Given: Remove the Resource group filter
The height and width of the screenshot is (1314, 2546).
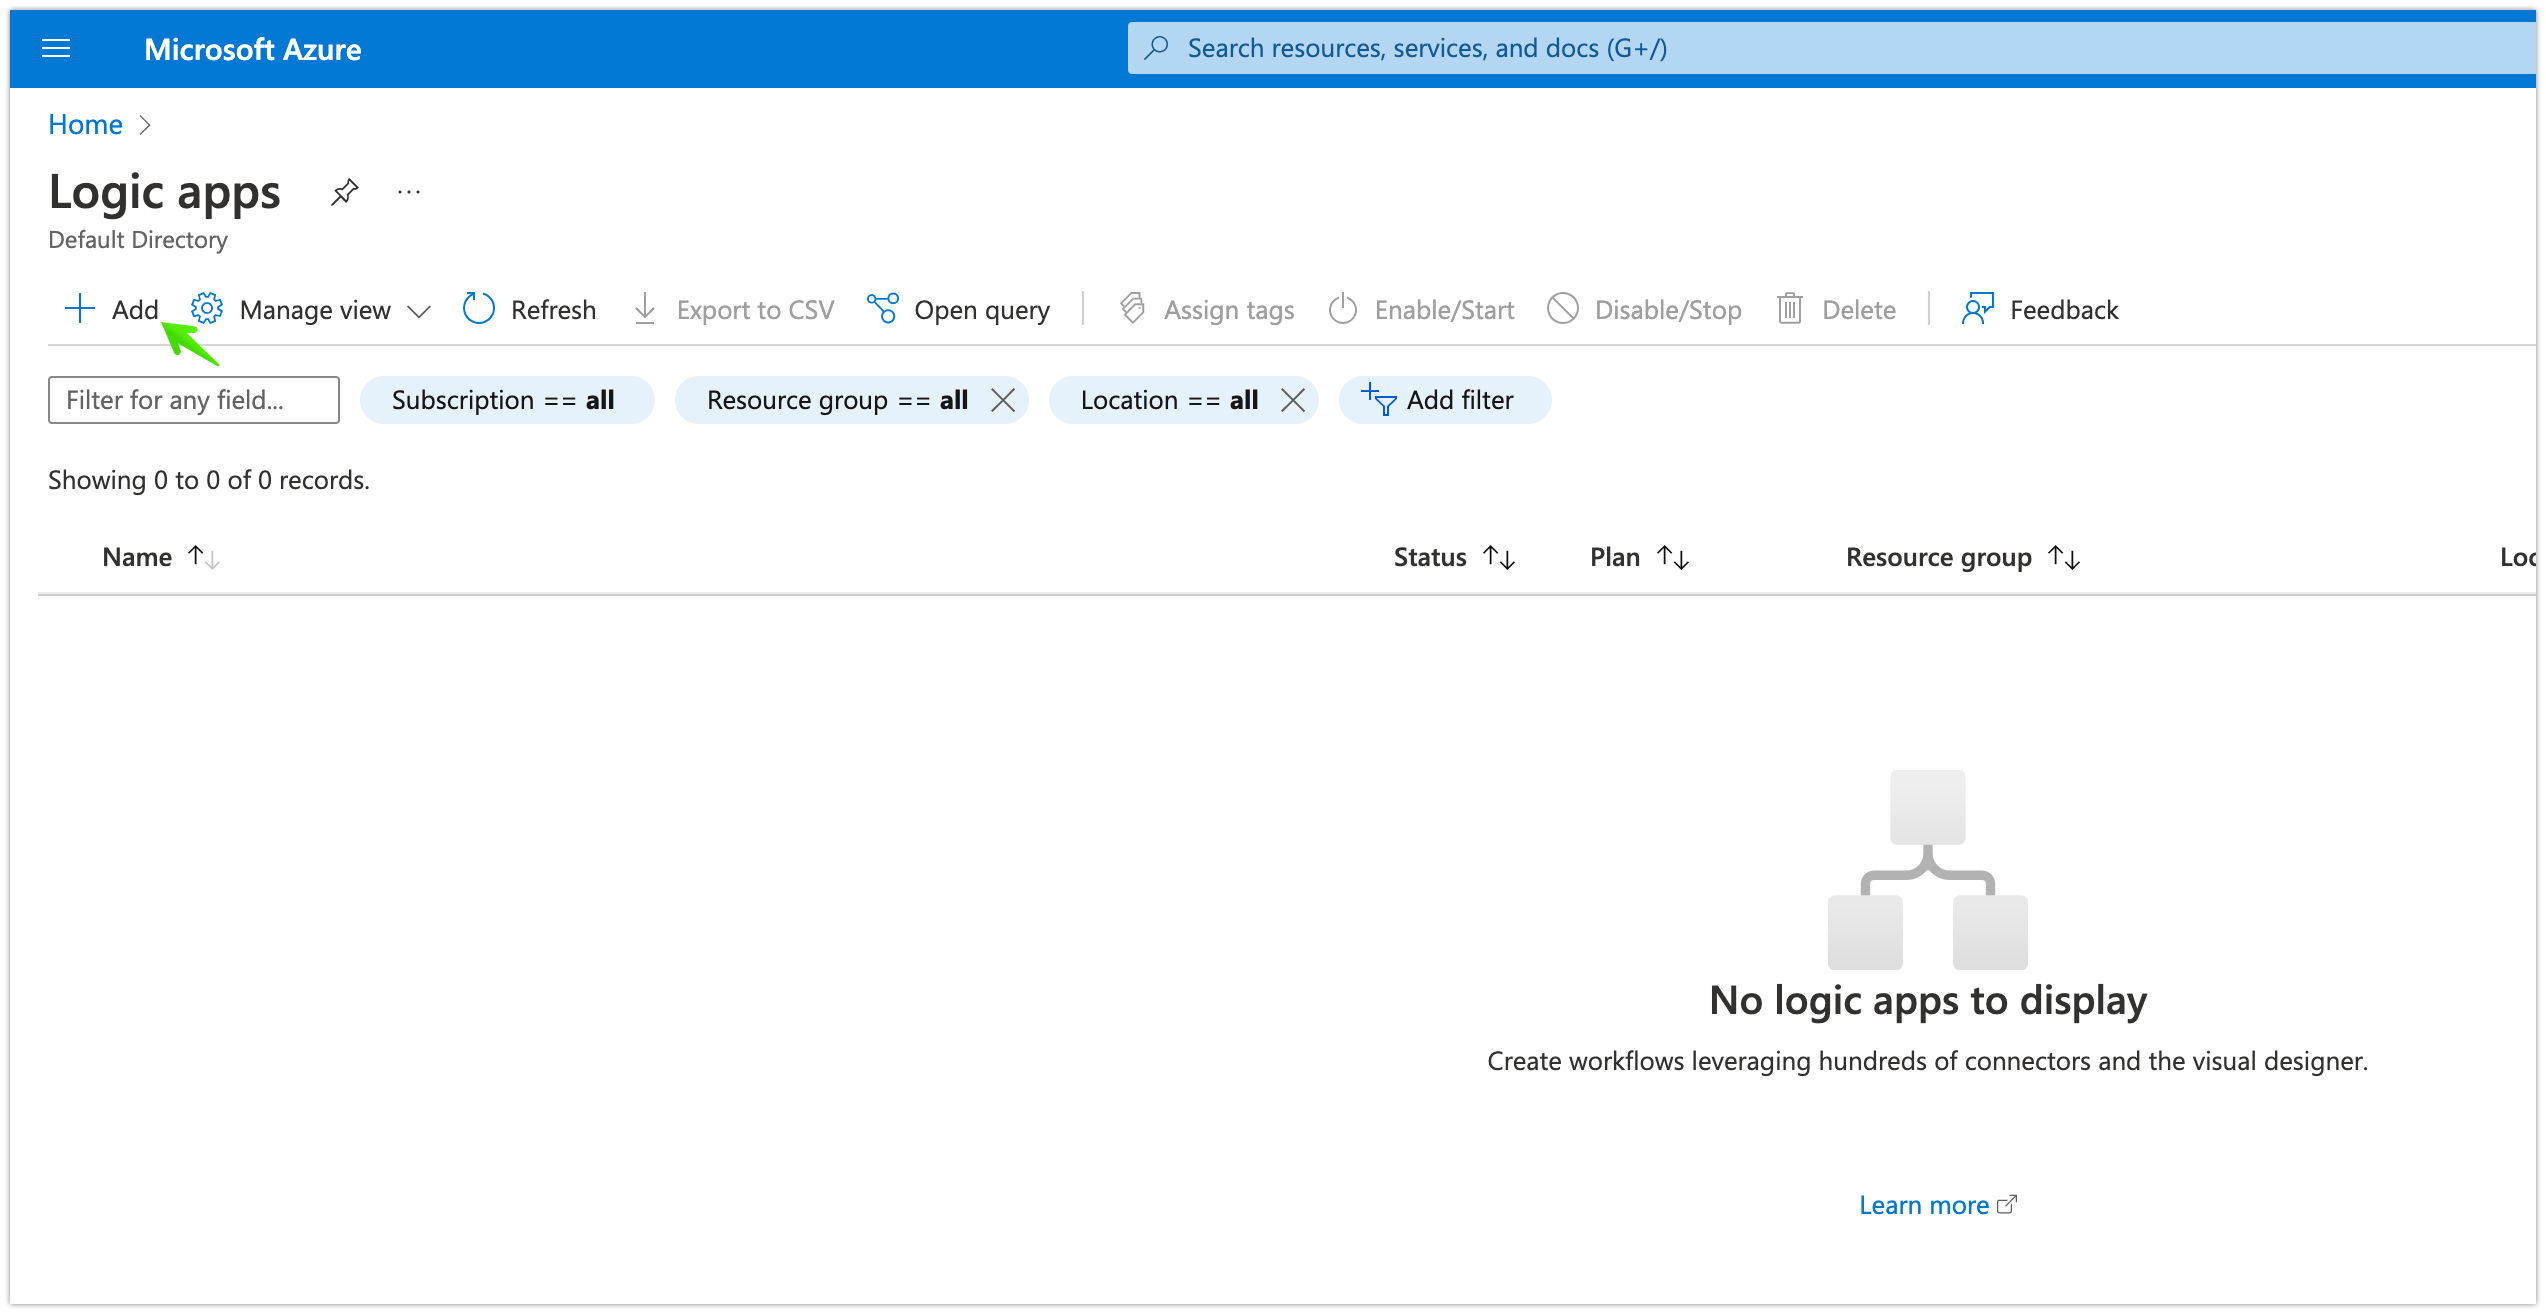Looking at the screenshot, I should pos(1003,400).
